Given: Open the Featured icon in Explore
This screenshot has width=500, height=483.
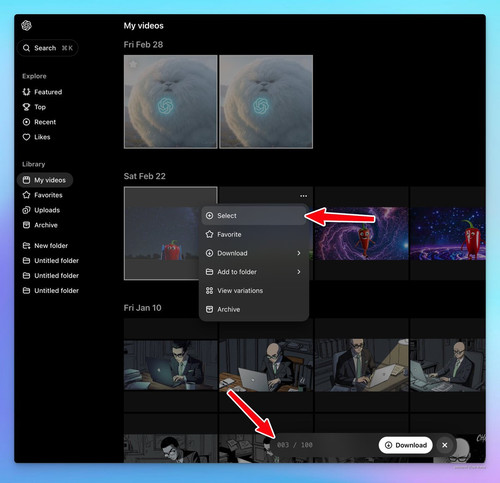Looking at the screenshot, I should 26,92.
